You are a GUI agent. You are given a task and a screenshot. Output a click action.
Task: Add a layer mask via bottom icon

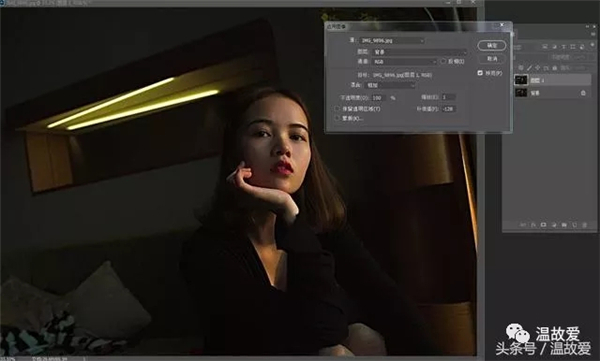(x=543, y=225)
